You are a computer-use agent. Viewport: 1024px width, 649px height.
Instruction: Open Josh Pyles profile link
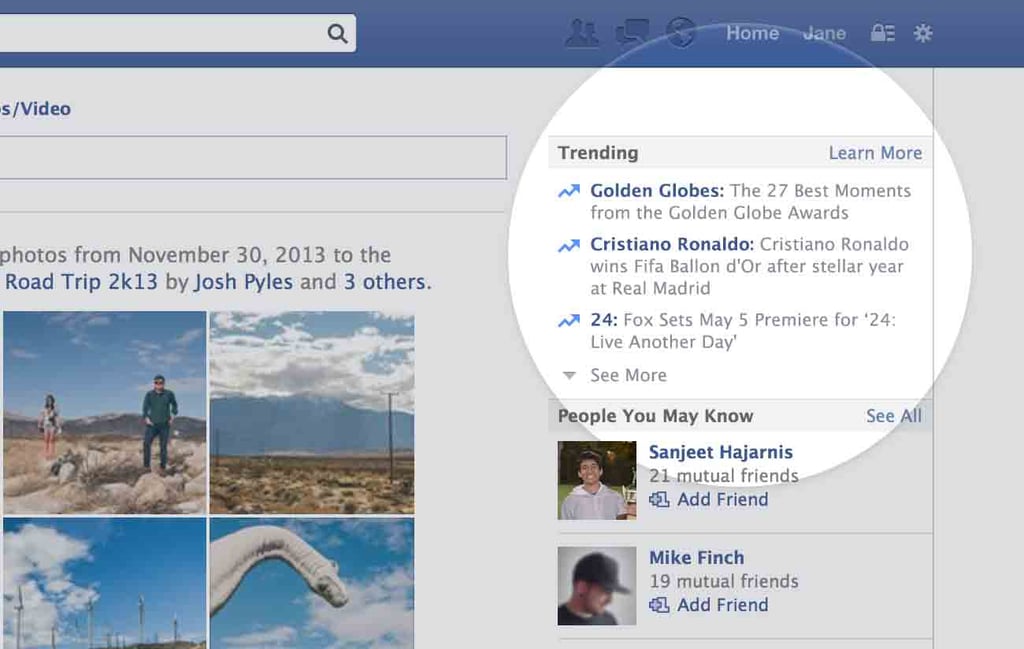[244, 282]
